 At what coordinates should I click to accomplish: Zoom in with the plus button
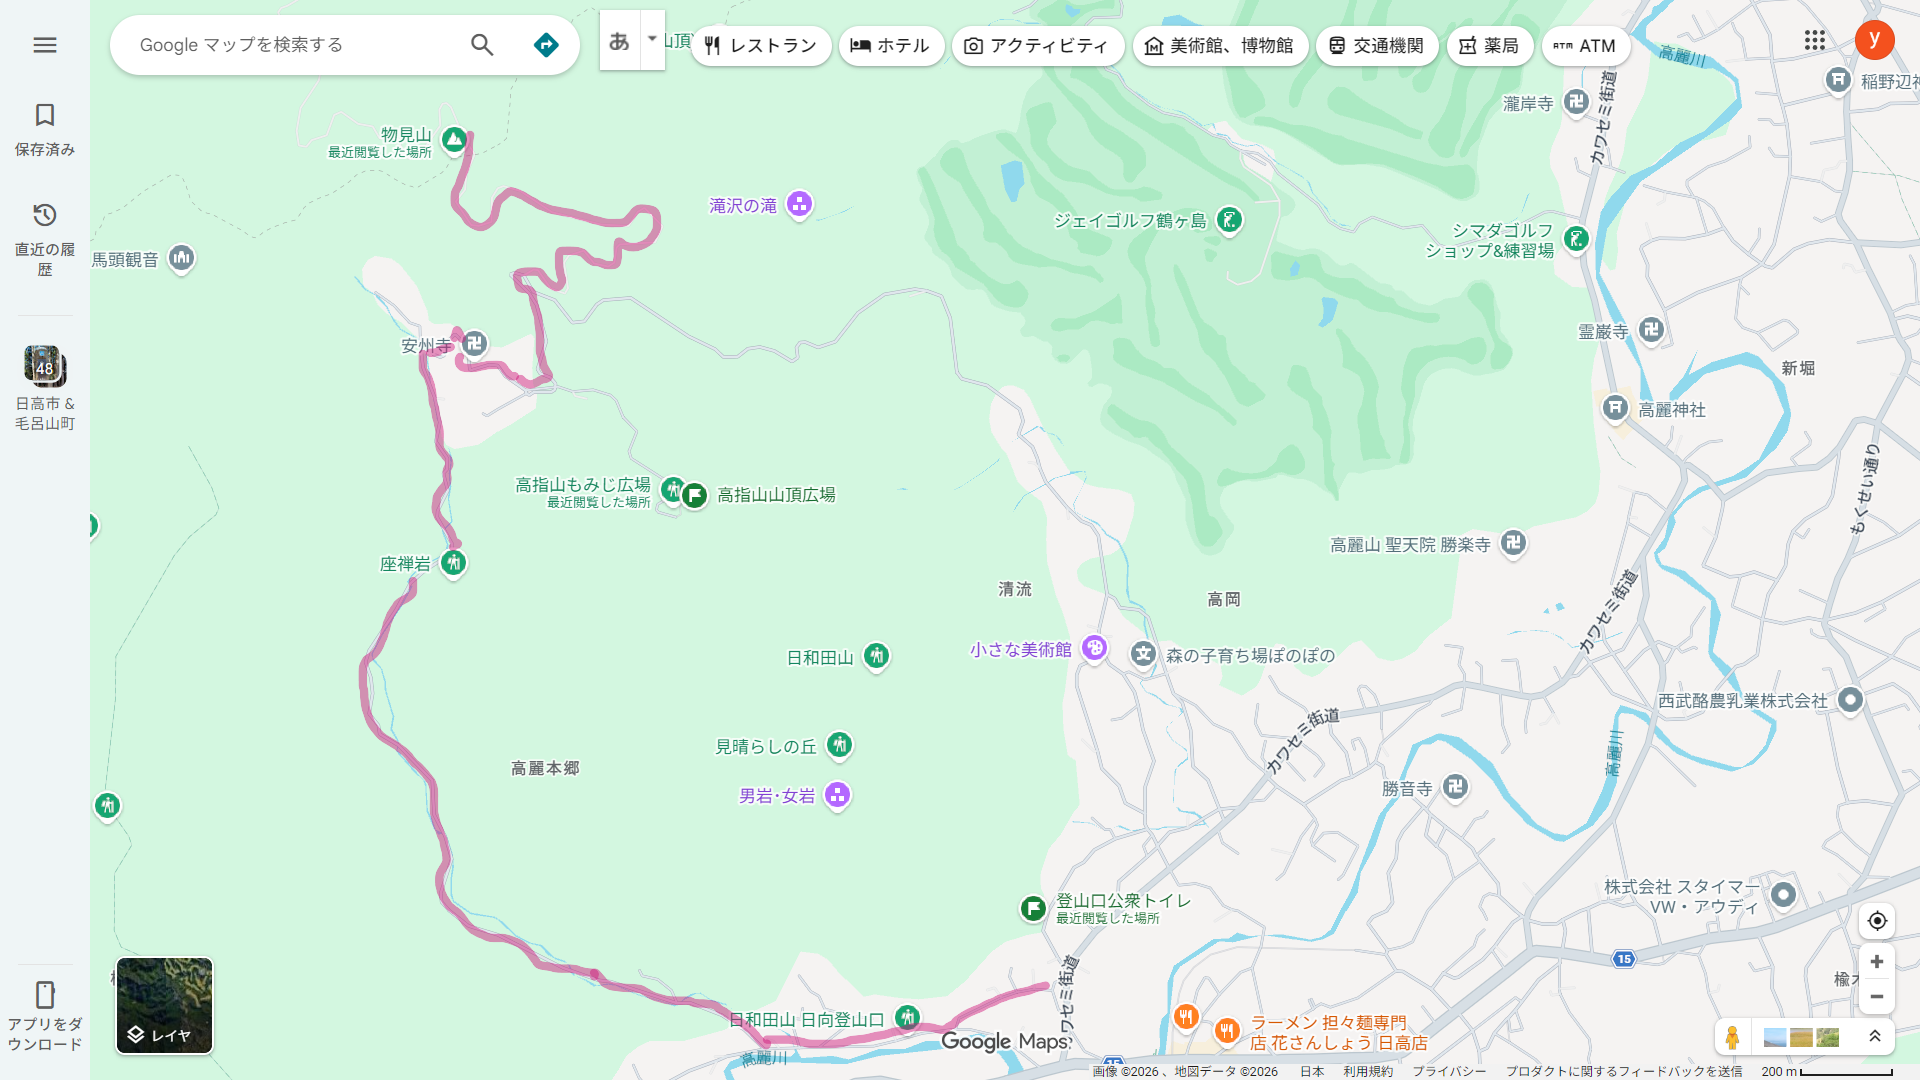(x=1877, y=962)
